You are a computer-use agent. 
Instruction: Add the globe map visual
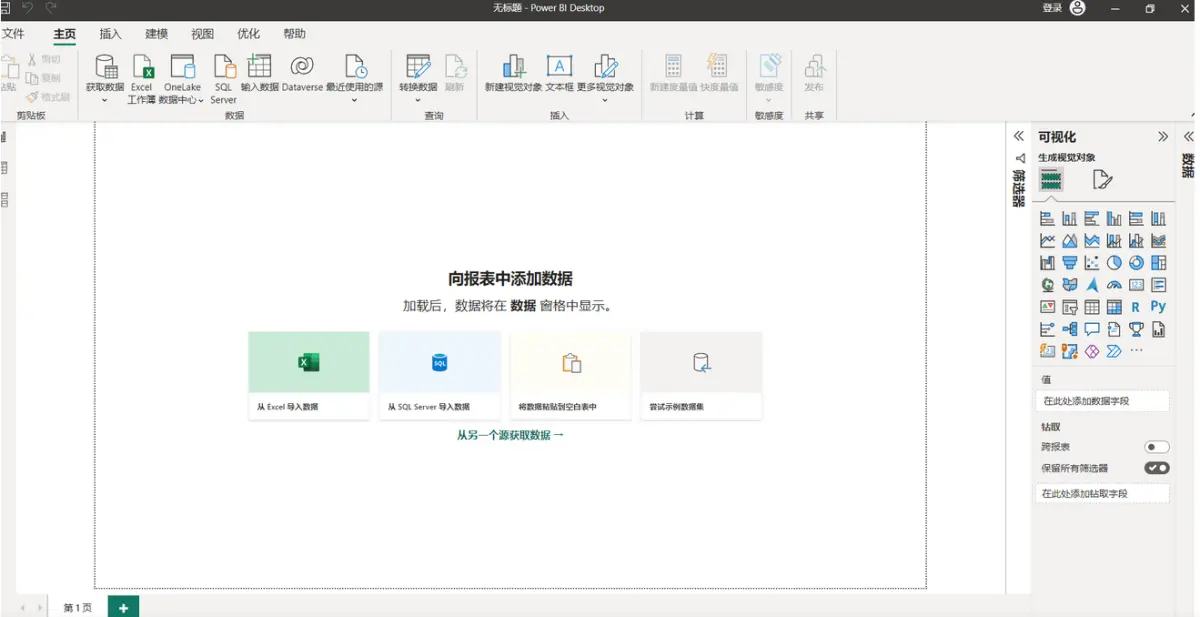(1047, 285)
